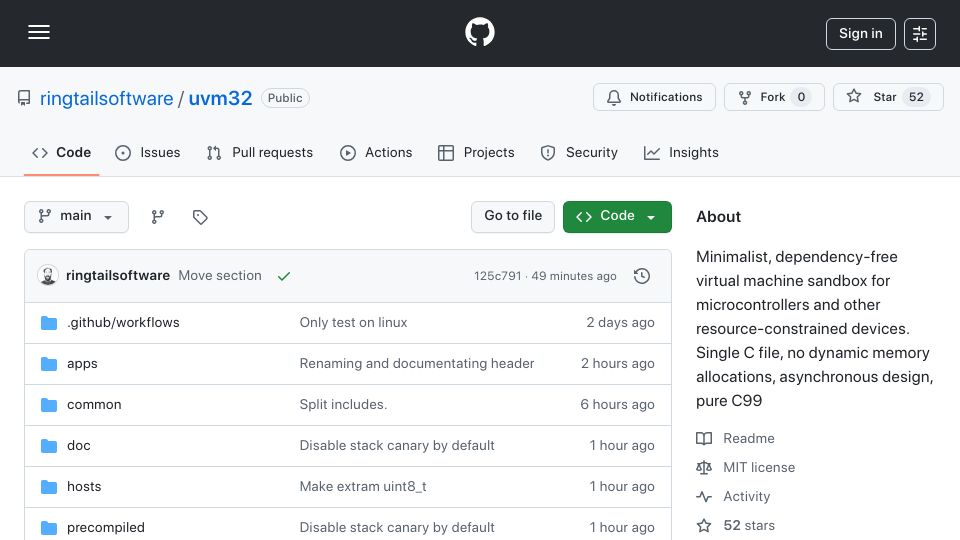This screenshot has height=540, width=960.
Task: Open commit history clock icon
Action: [x=642, y=276]
